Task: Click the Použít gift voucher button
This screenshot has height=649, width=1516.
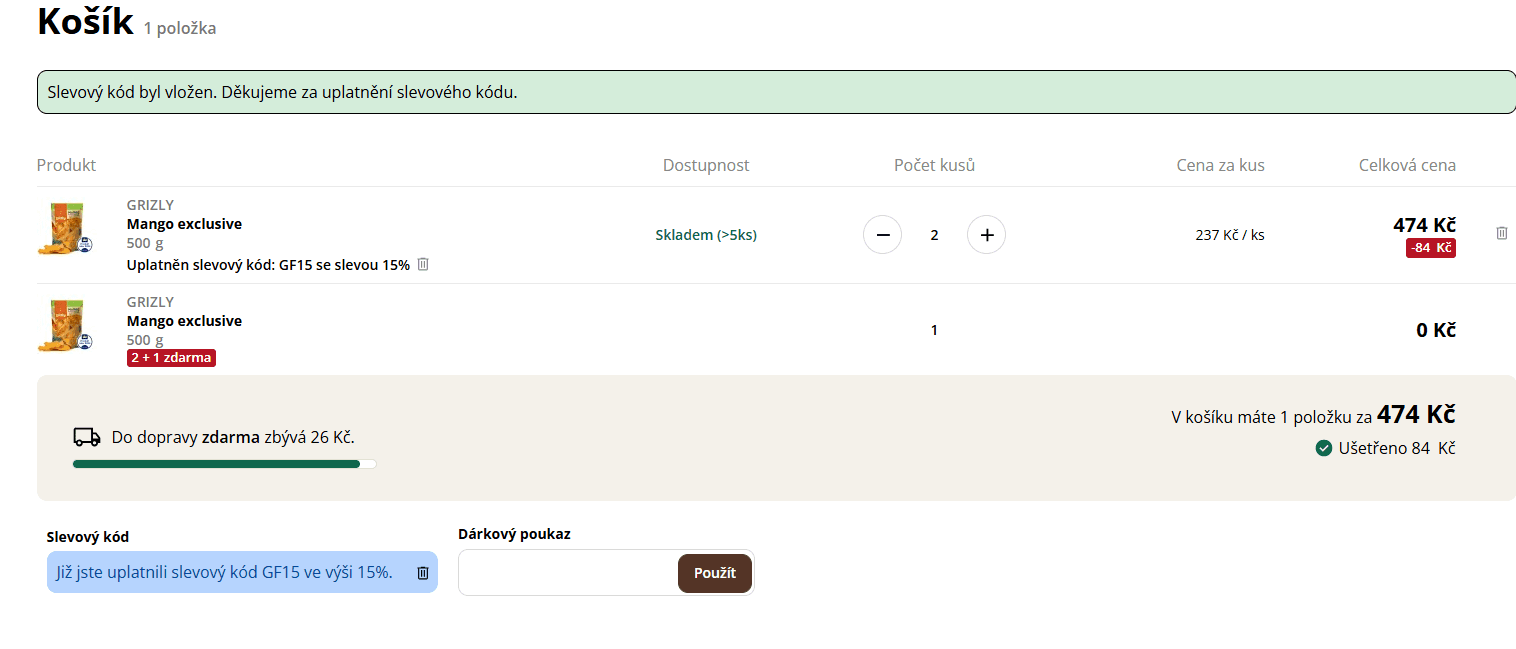Action: tap(715, 573)
